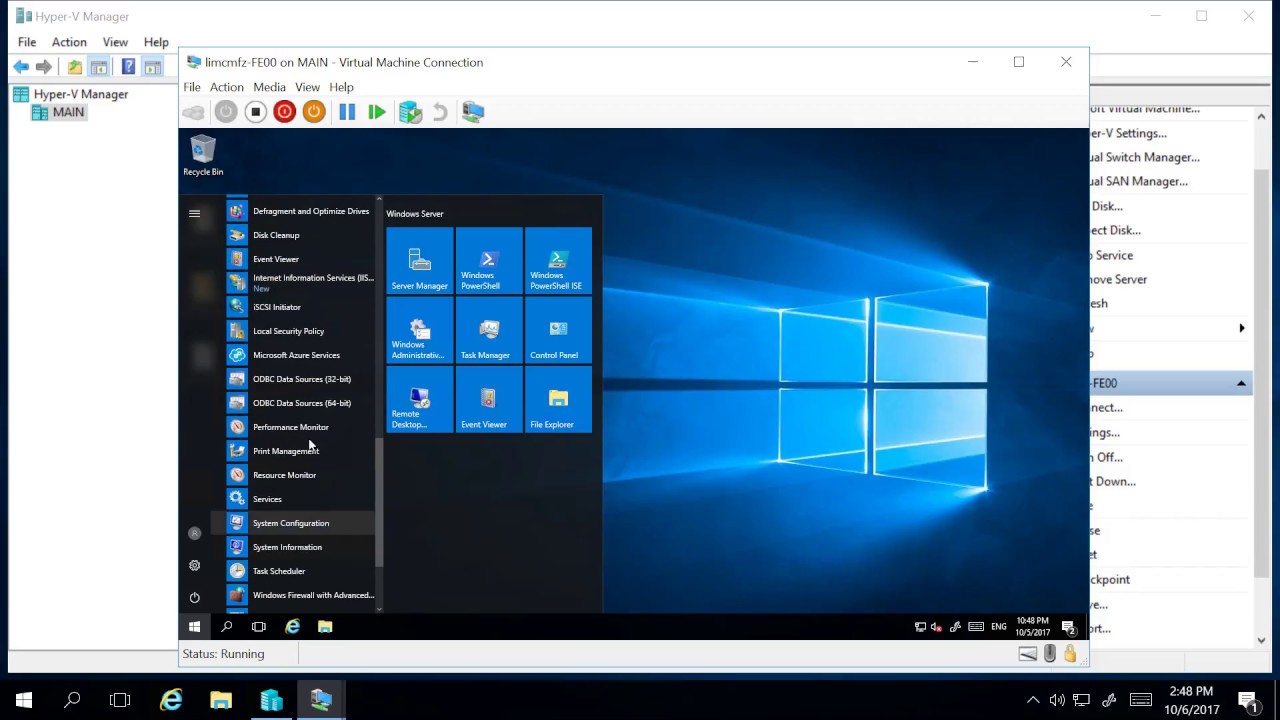Open ODBC Data Sources (32-bit)
Screen dimensions: 1280x720
coord(299,379)
